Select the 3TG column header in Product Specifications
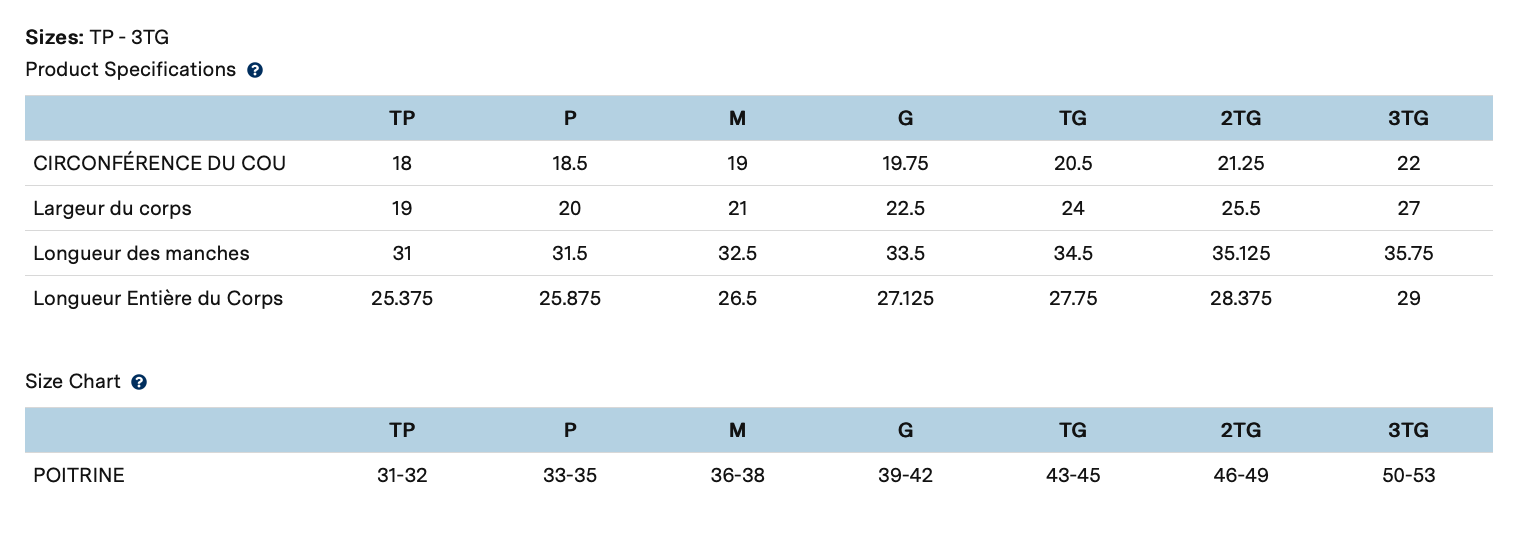Screen dimensions: 1520x537 point(1408,118)
